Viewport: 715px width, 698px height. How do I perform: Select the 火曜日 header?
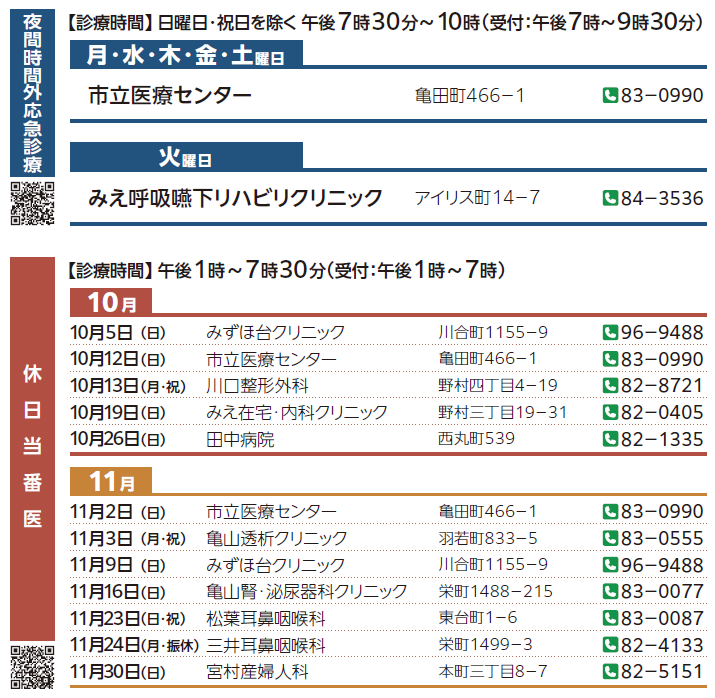click(x=185, y=157)
